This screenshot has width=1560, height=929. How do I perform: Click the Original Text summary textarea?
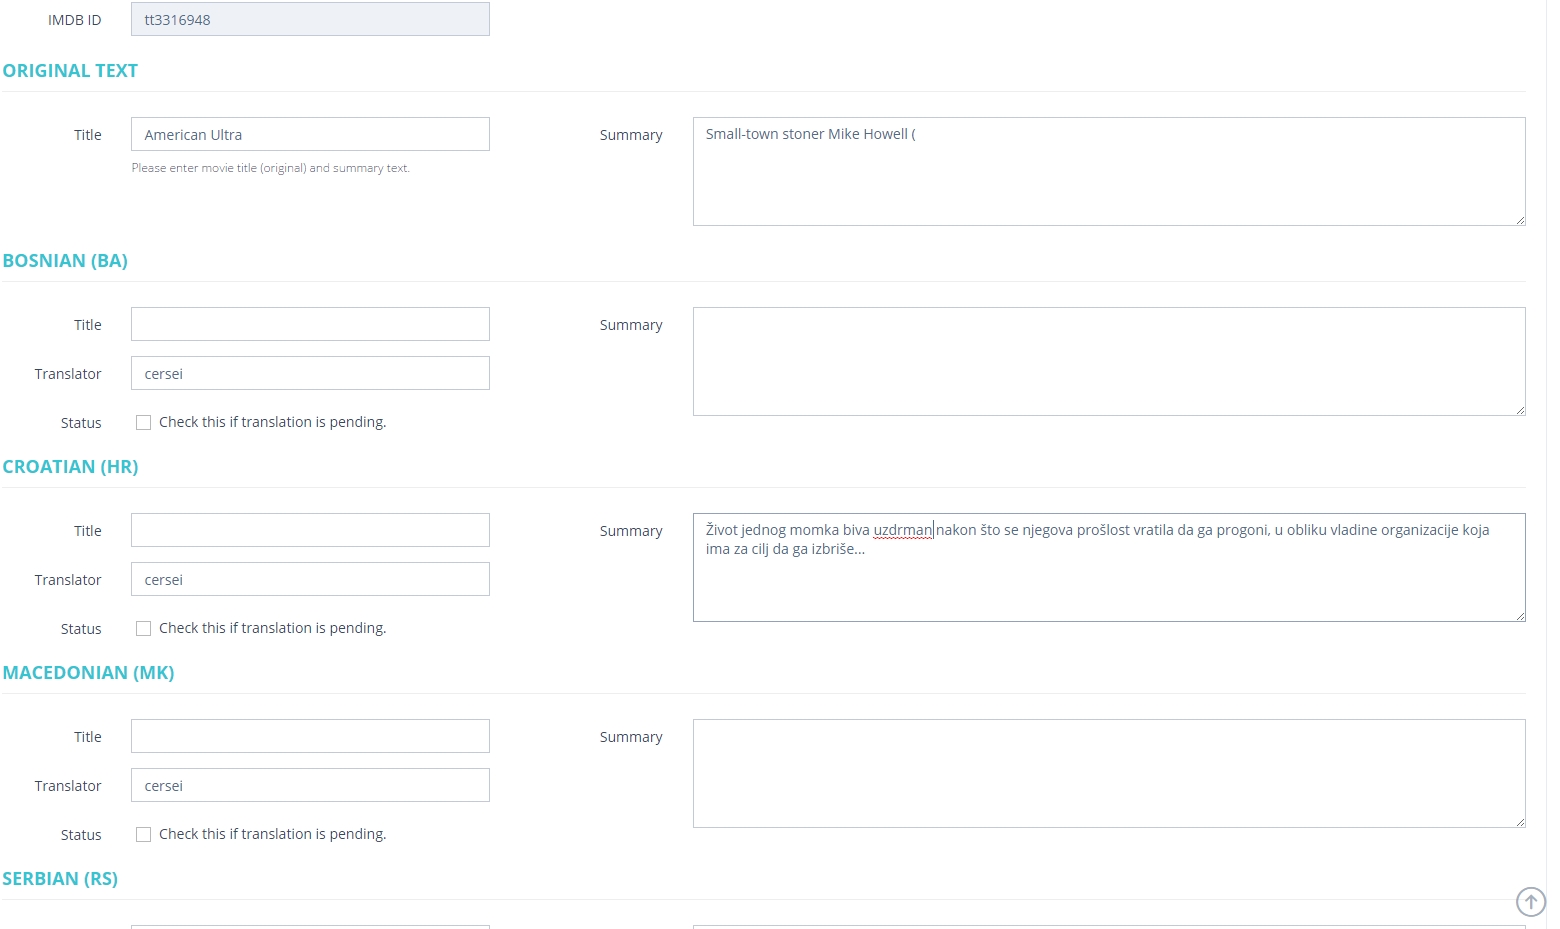click(1109, 171)
